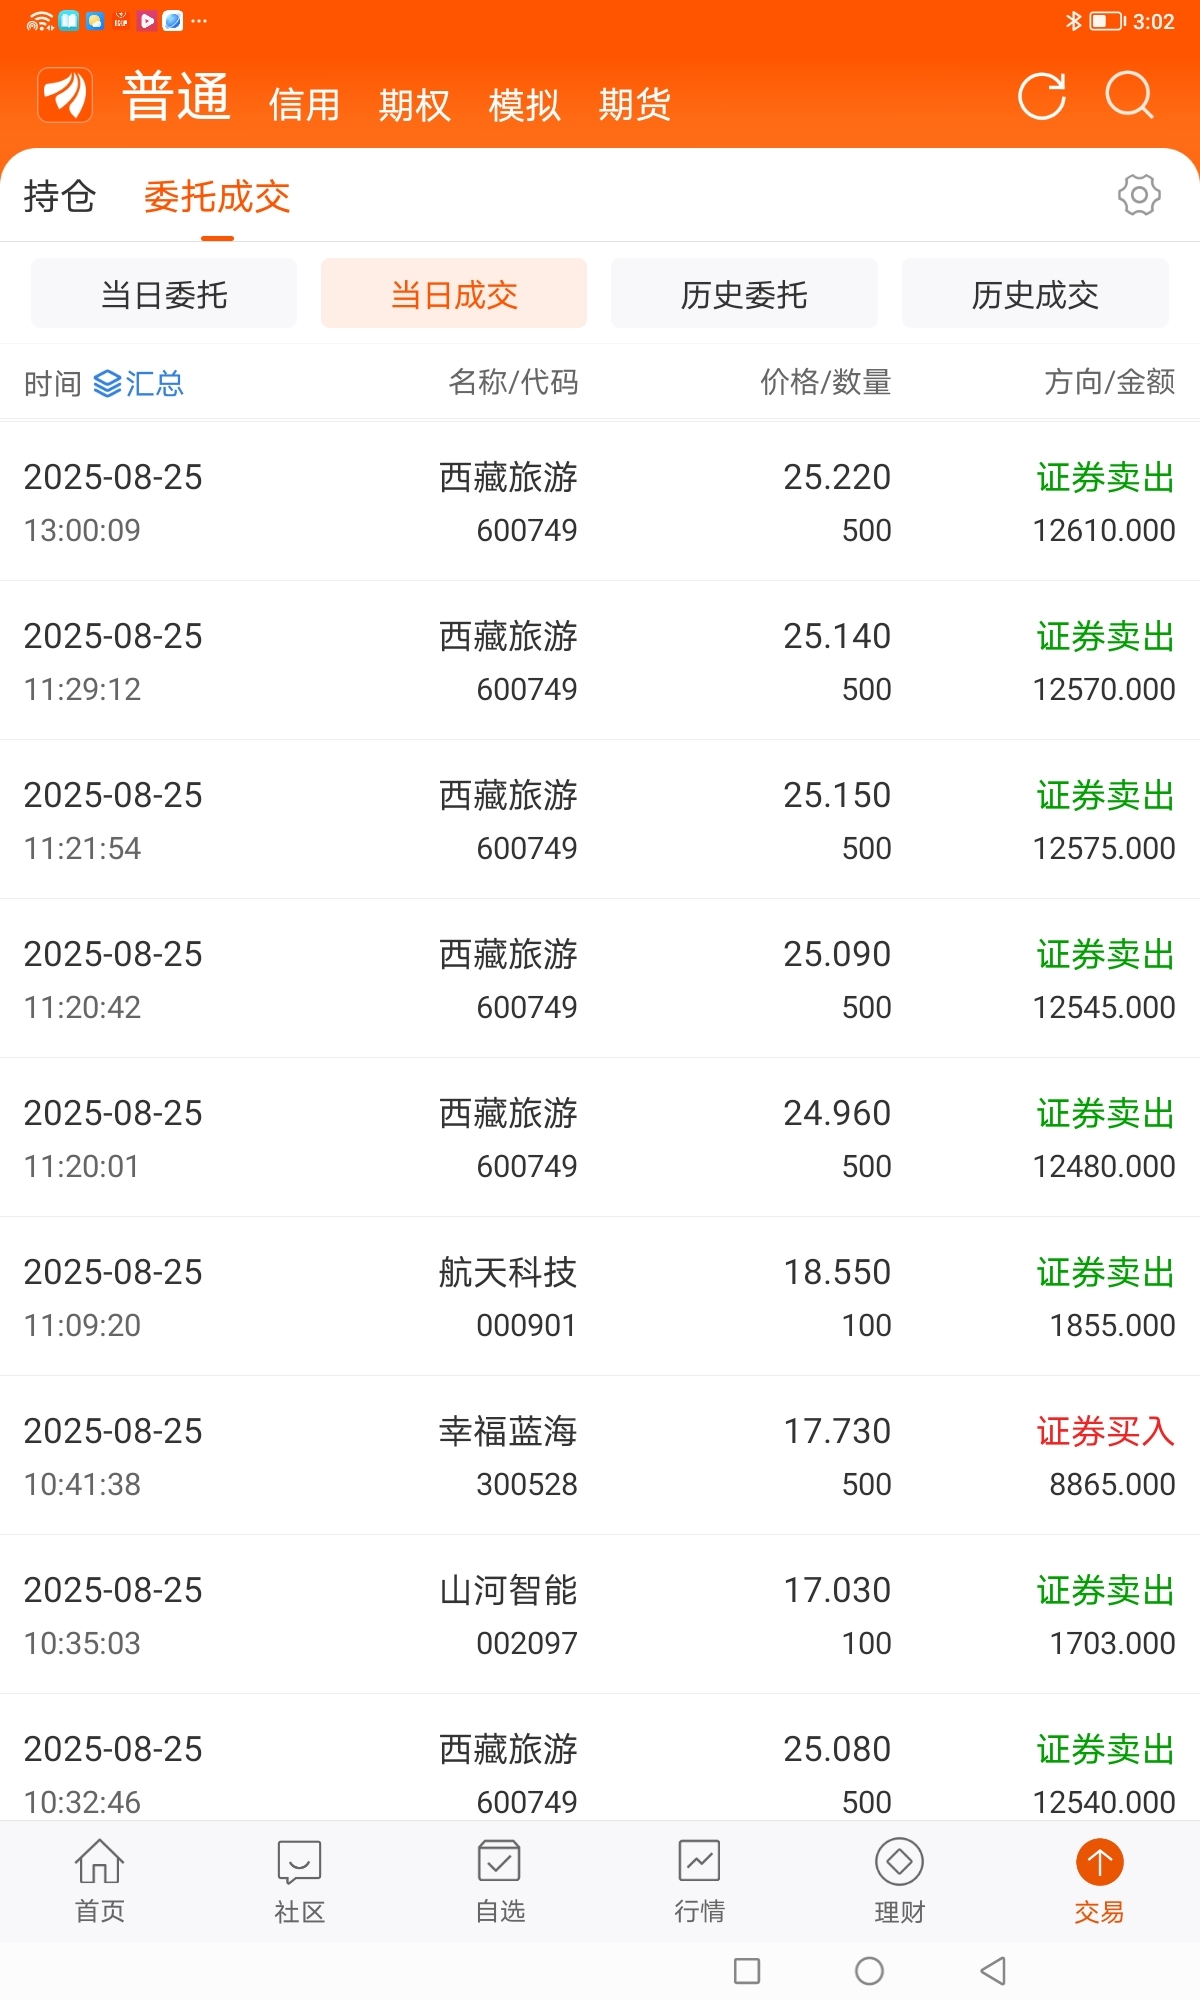Select 历史成交 button
Screen dimensions: 1200x2000
pos(1035,293)
